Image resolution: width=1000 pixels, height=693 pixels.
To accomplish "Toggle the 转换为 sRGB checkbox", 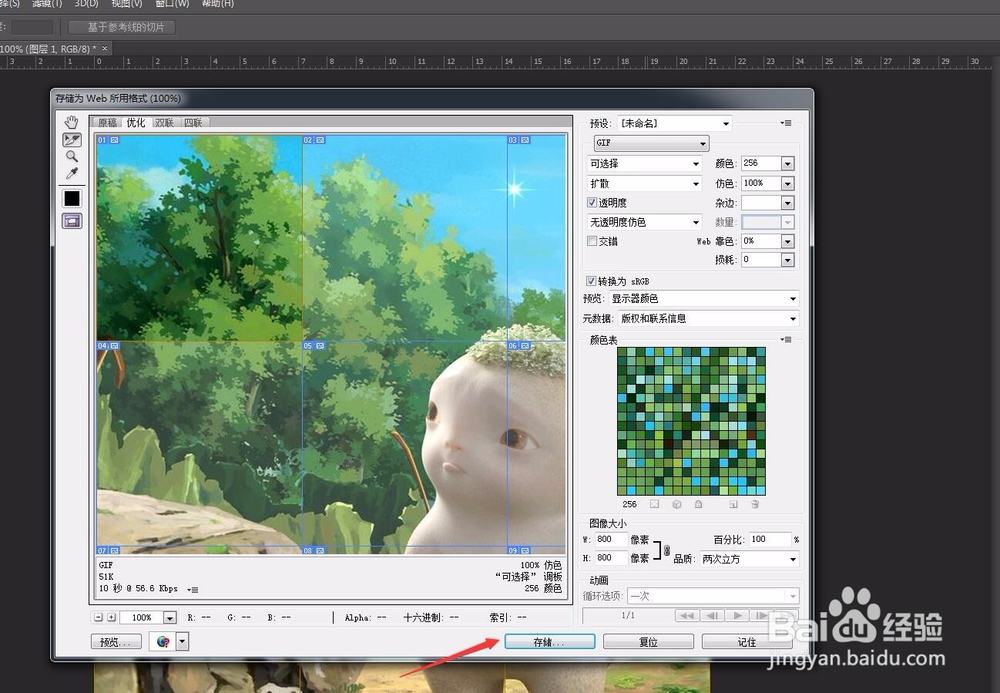I will tap(591, 281).
